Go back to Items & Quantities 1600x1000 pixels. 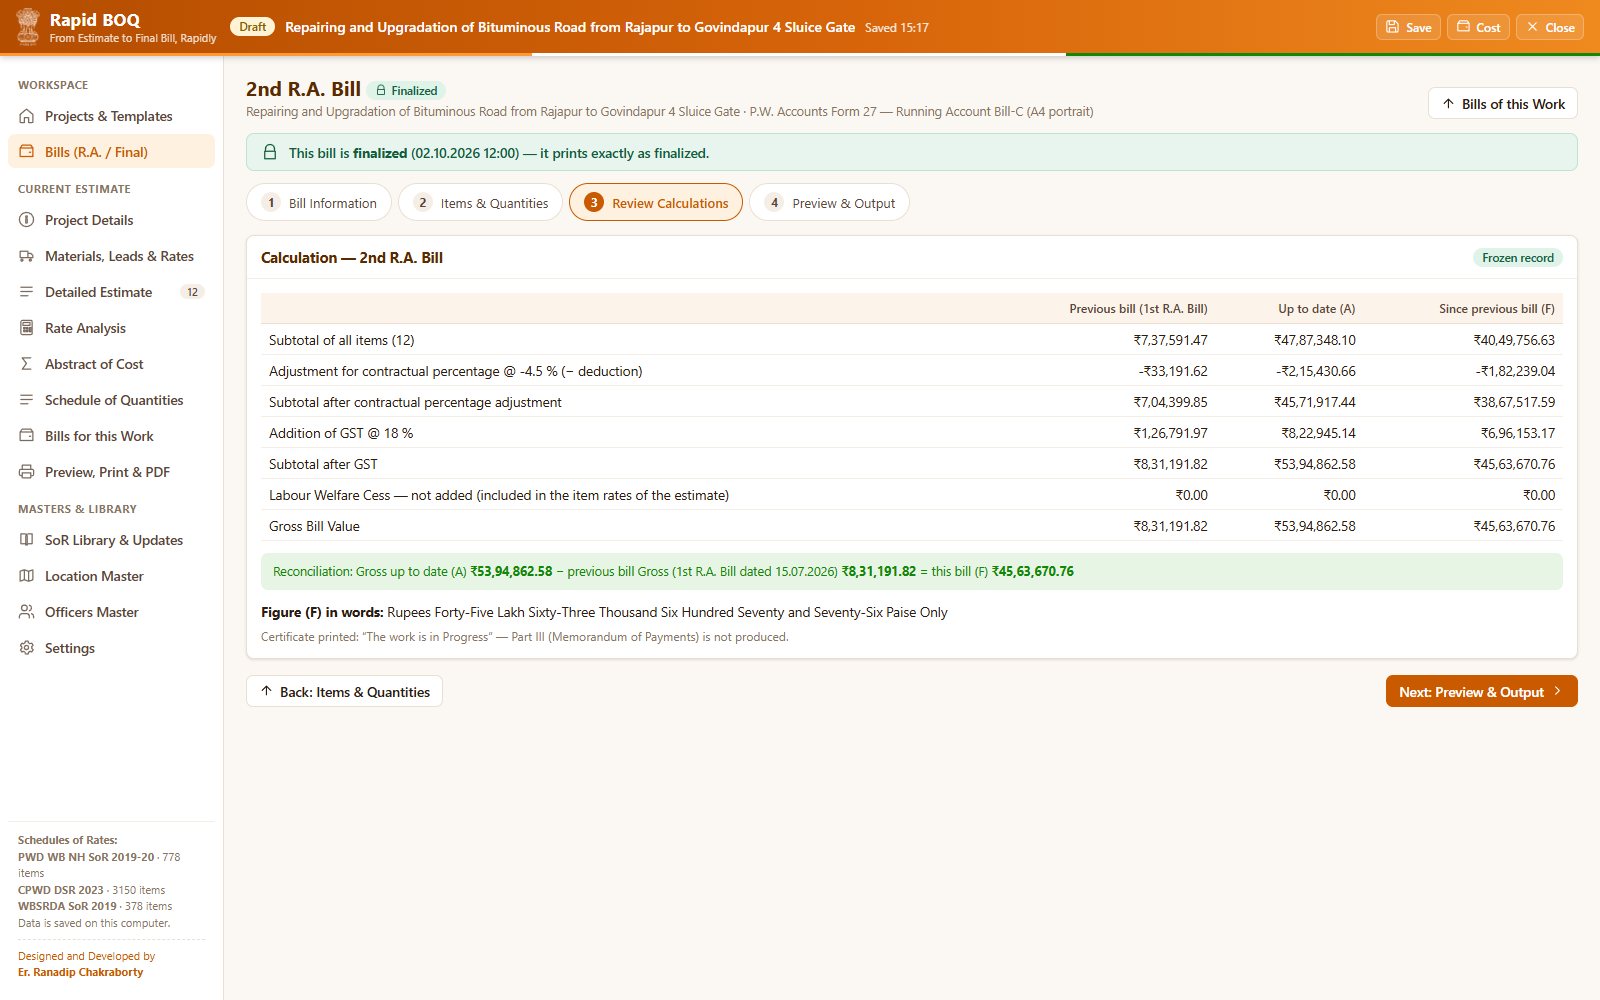[x=344, y=692]
